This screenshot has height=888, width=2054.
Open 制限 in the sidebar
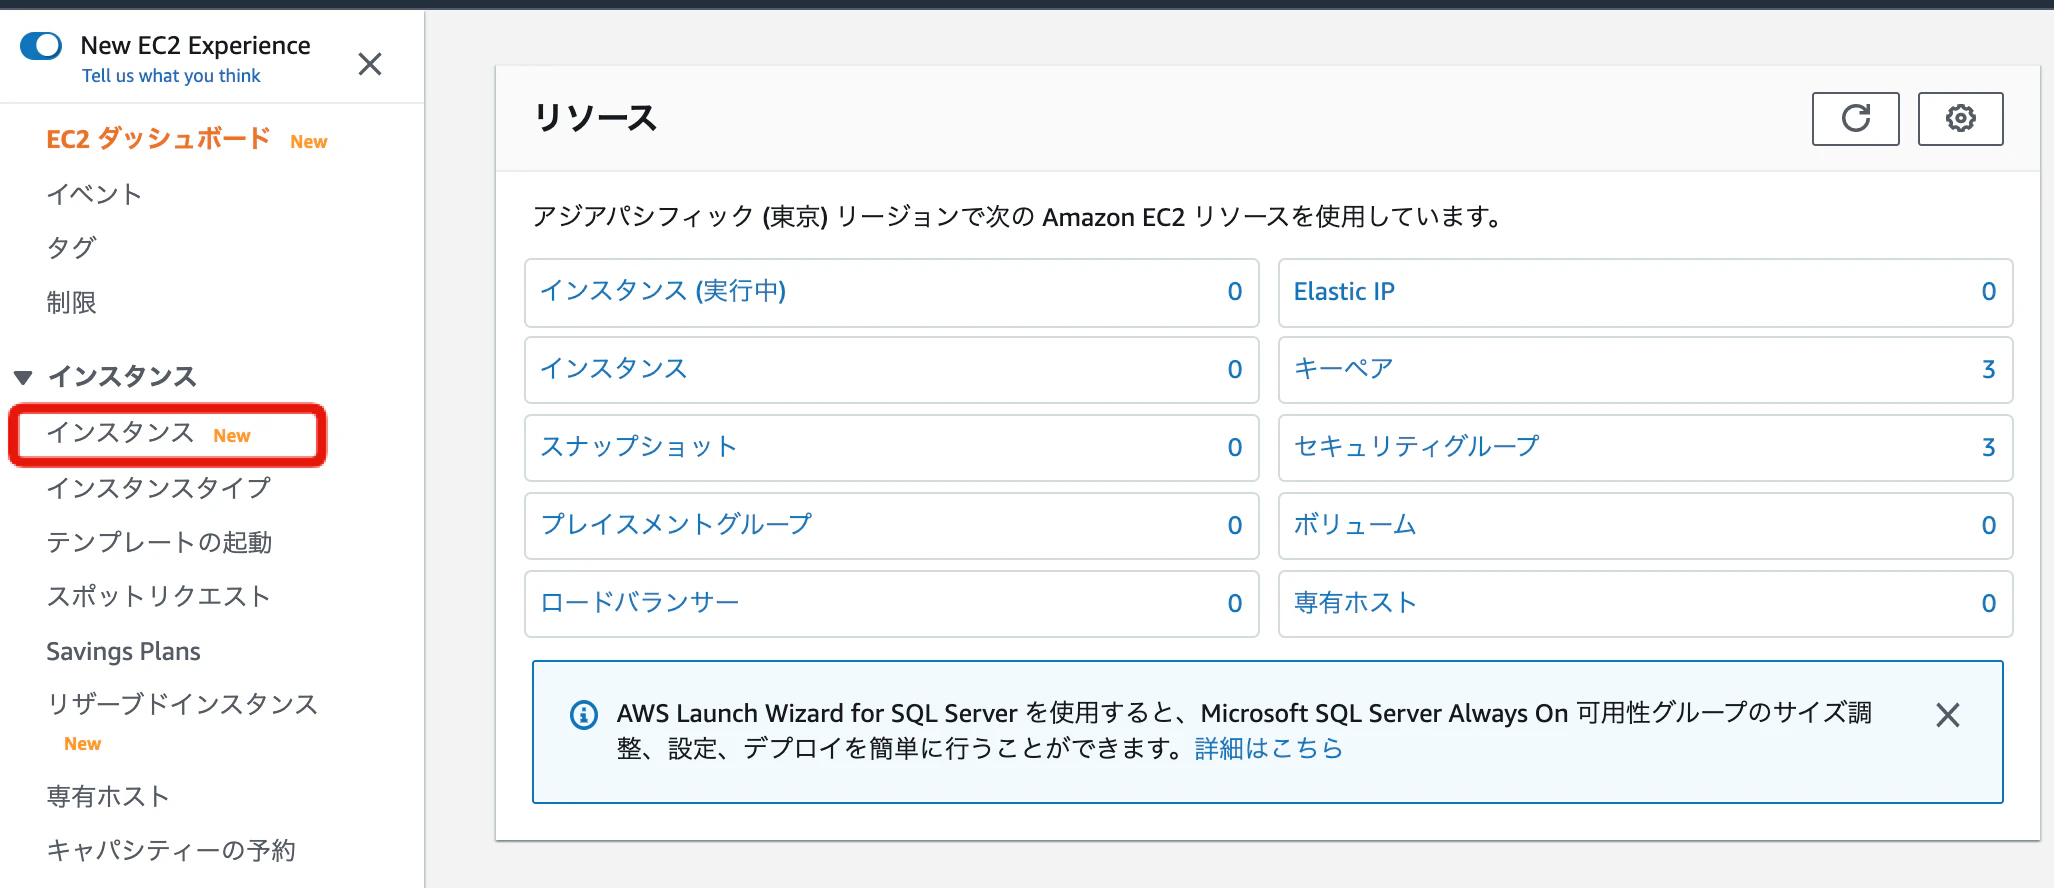[x=71, y=302]
